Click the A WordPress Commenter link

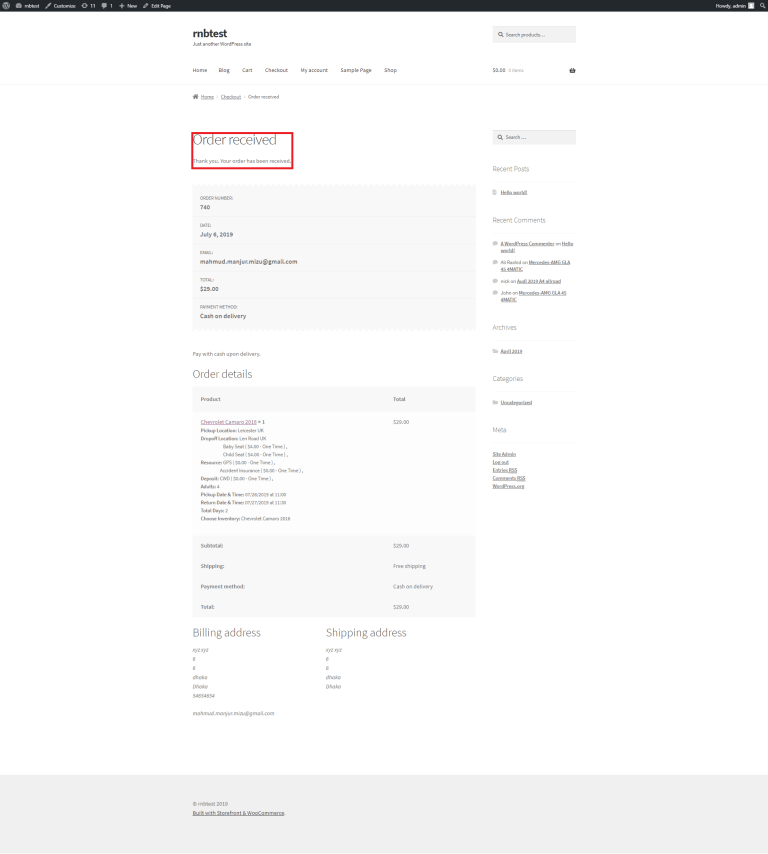527,243
